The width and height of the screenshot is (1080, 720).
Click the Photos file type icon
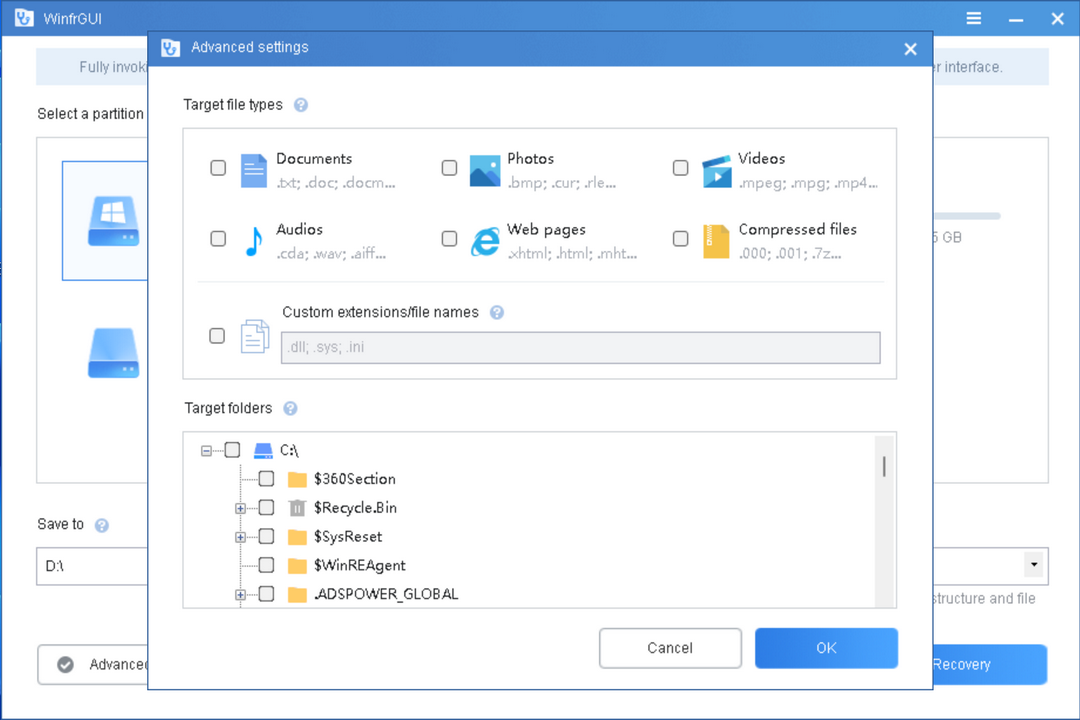point(485,171)
